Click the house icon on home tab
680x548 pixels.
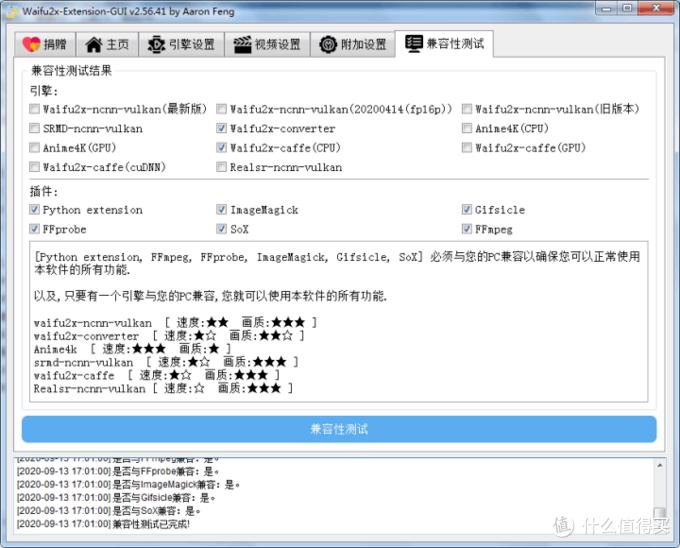click(x=94, y=44)
